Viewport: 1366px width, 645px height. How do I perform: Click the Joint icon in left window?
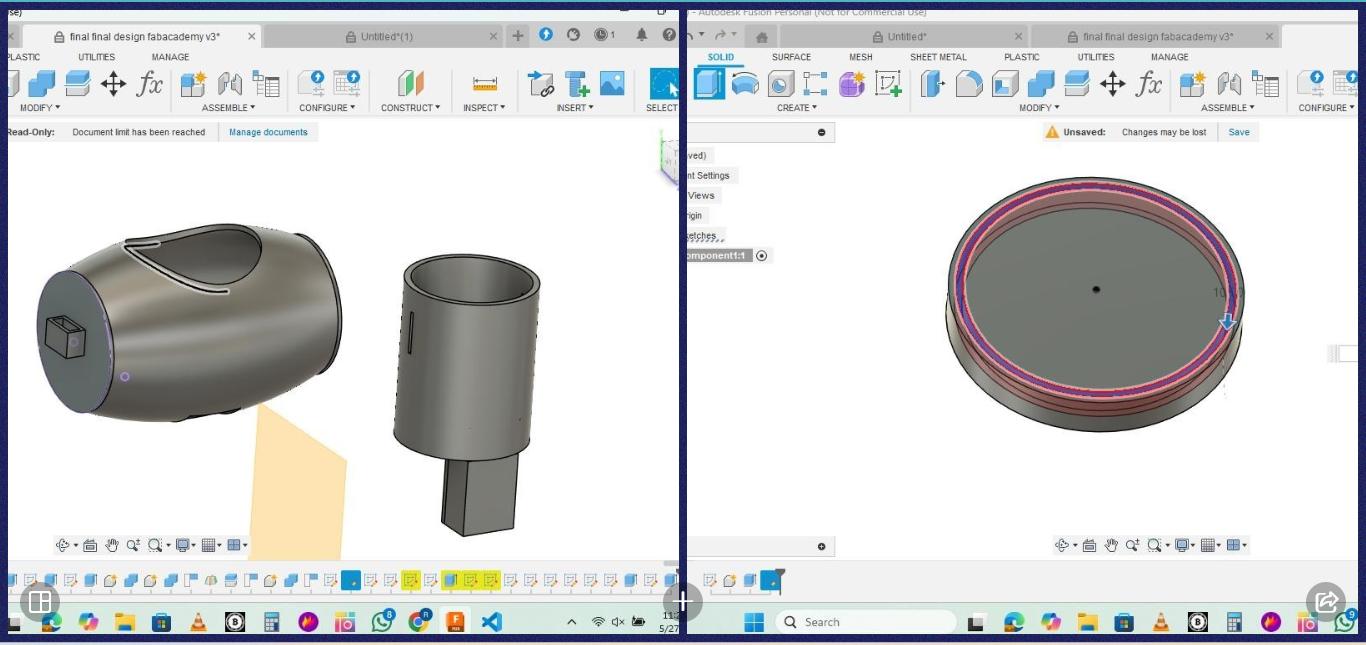pos(230,84)
